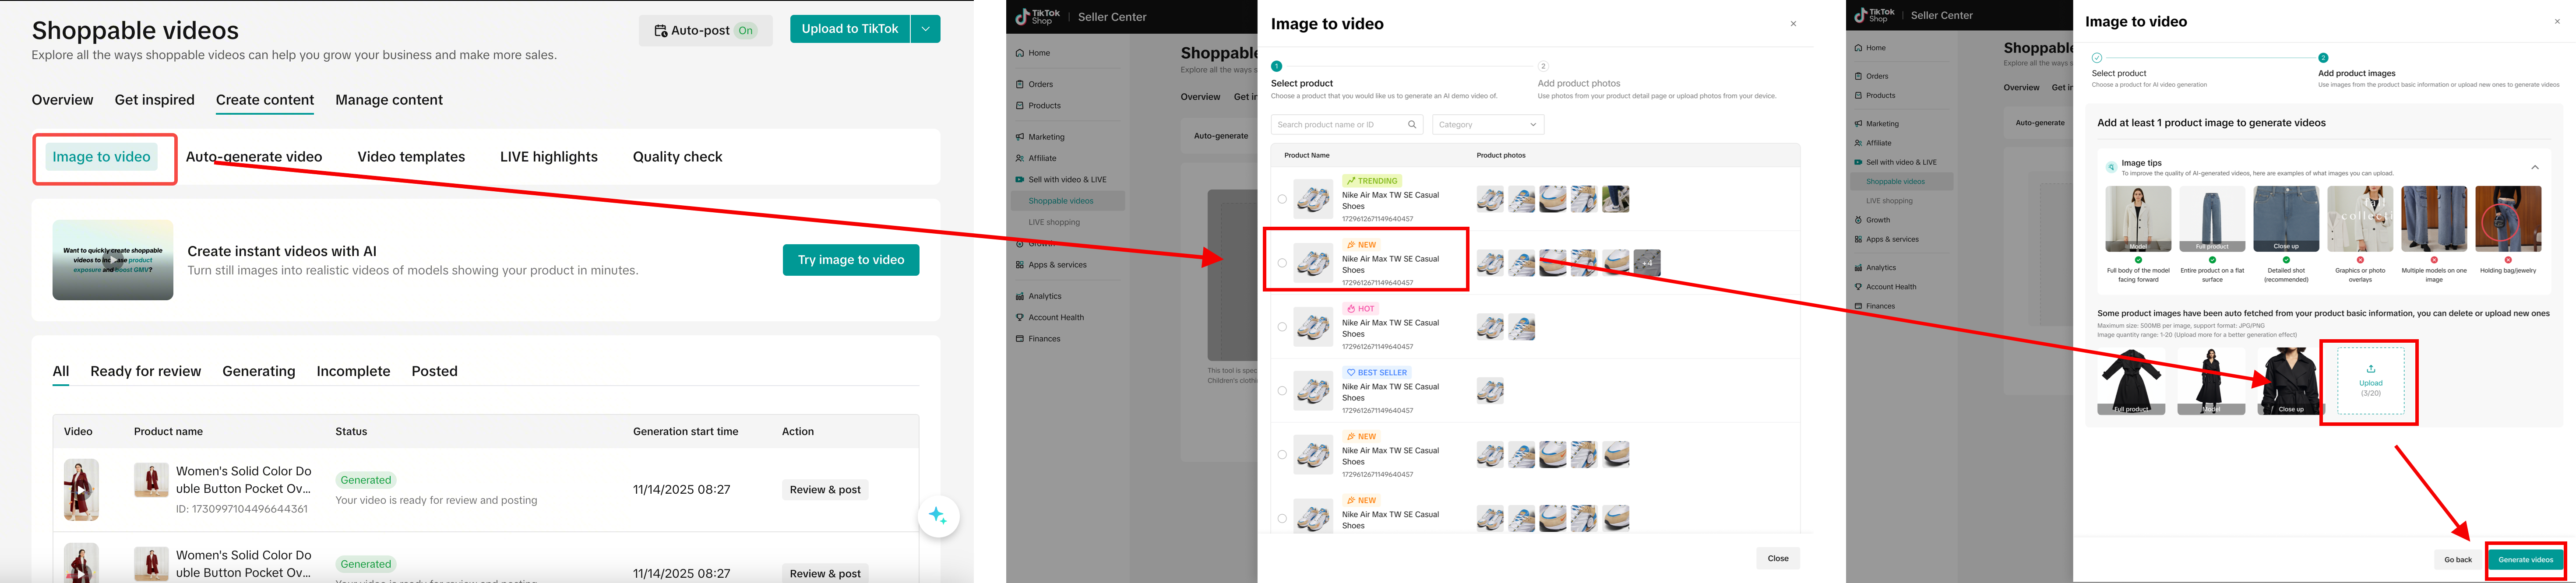The image size is (2576, 583).
Task: Filter videos by Ready for review
Action: click(145, 371)
